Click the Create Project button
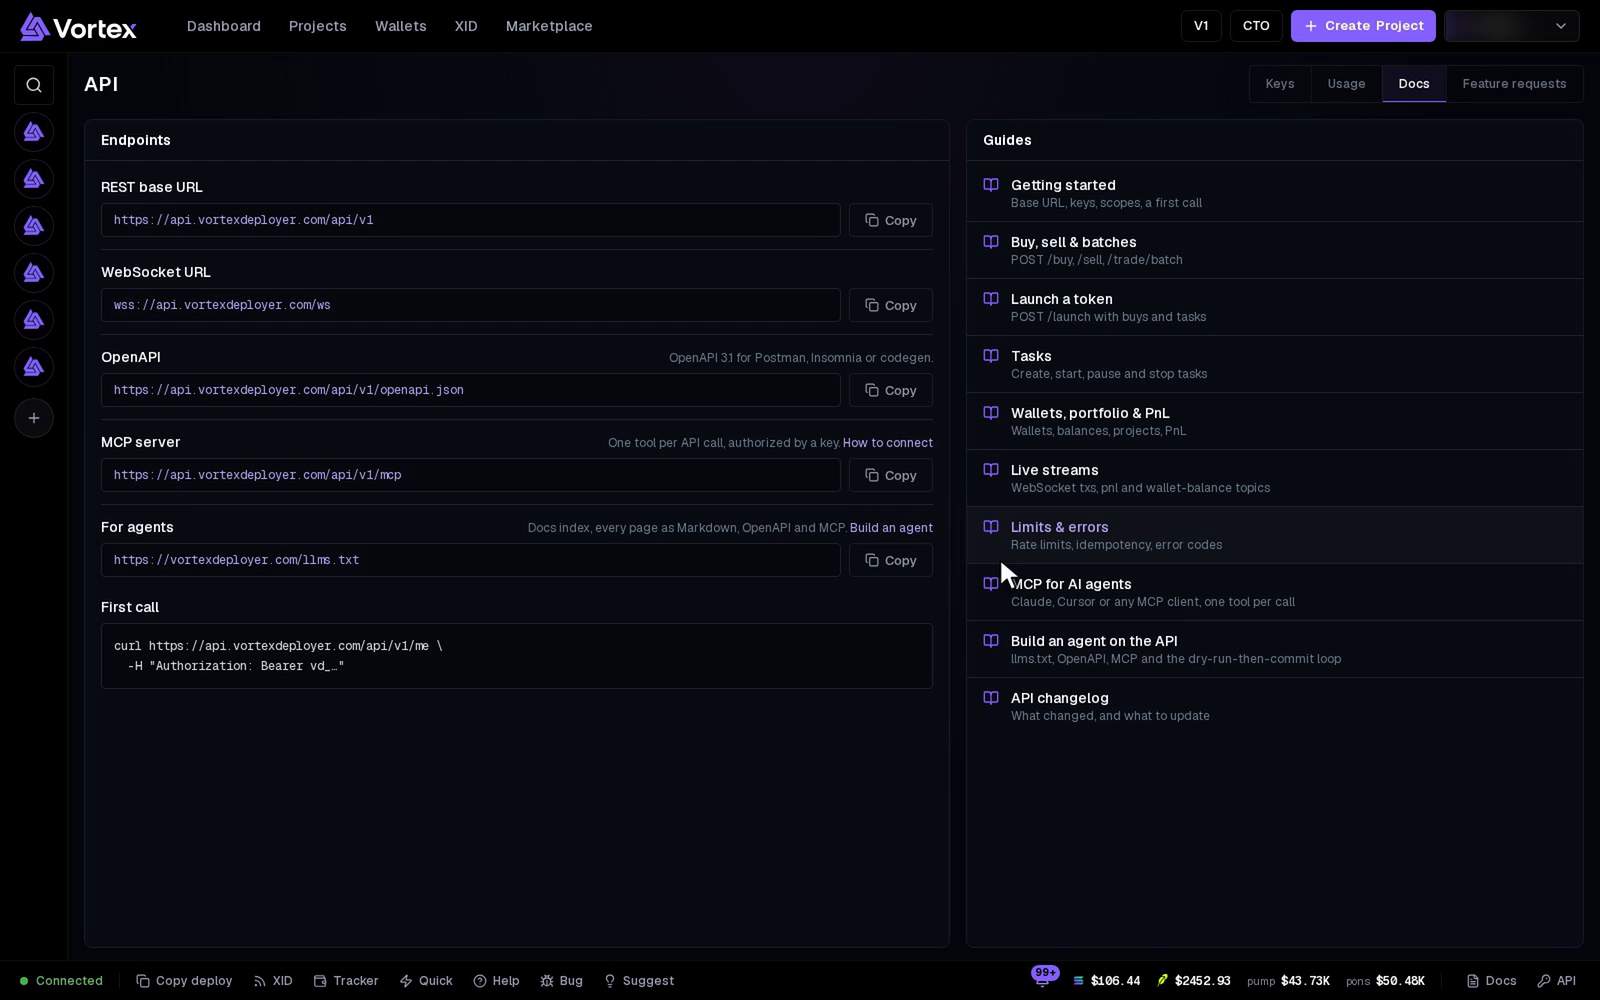Image resolution: width=1600 pixels, height=1000 pixels. pos(1363,26)
